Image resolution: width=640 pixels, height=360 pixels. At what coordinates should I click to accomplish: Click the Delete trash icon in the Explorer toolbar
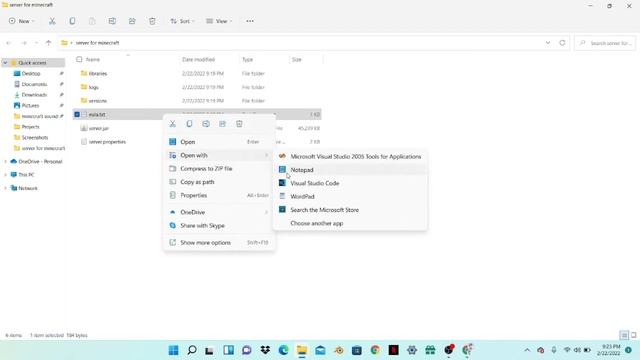pyautogui.click(x=152, y=21)
